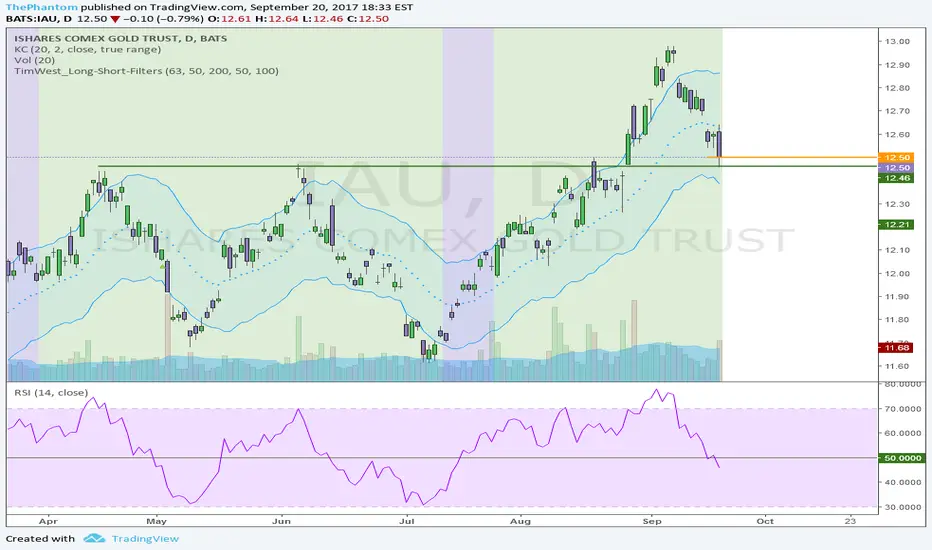
Task: Click the orange 12.50 price label
Action: (896, 157)
